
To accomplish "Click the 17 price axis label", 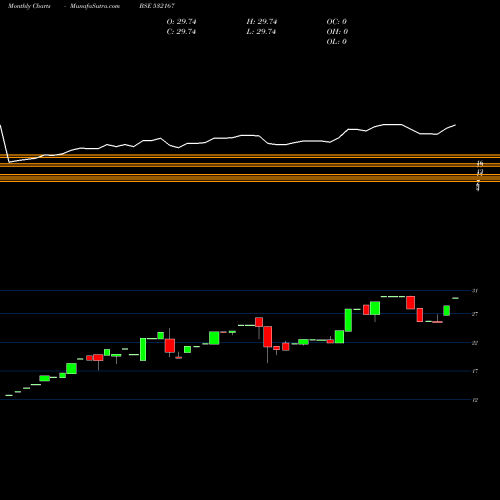I will (x=475, y=371).
